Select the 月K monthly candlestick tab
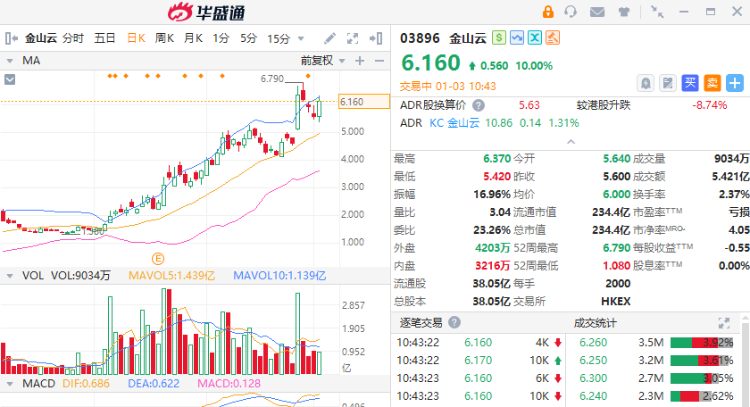750x407 pixels. coord(193,38)
